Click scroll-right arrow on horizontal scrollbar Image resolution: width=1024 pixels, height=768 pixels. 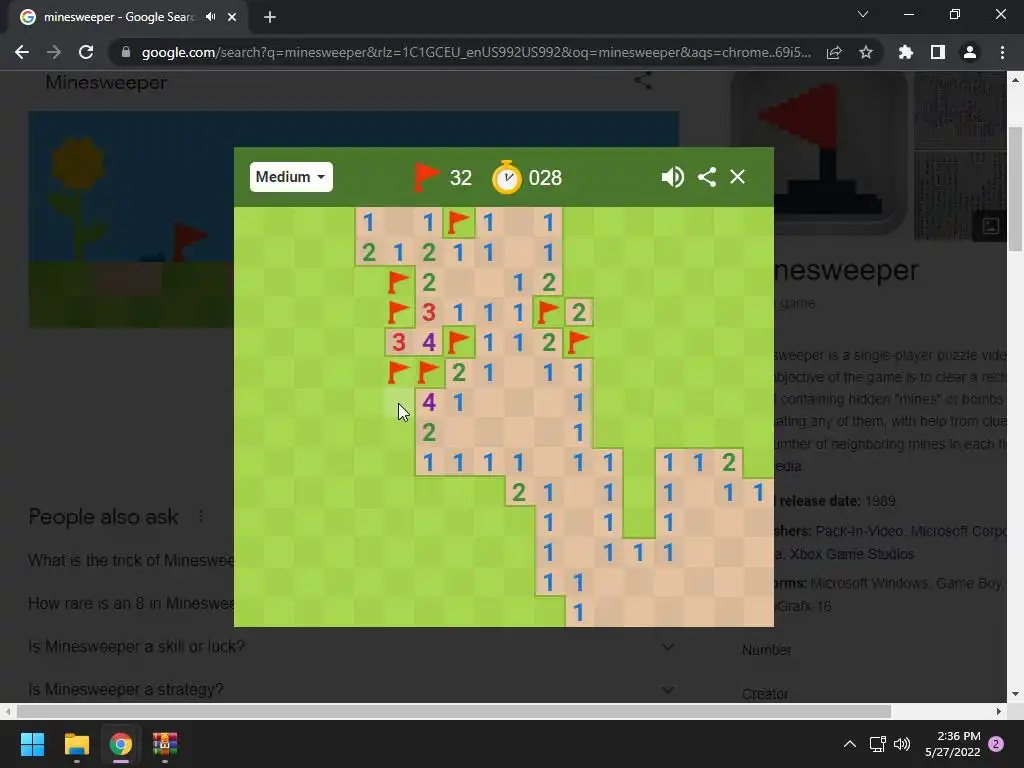999,711
